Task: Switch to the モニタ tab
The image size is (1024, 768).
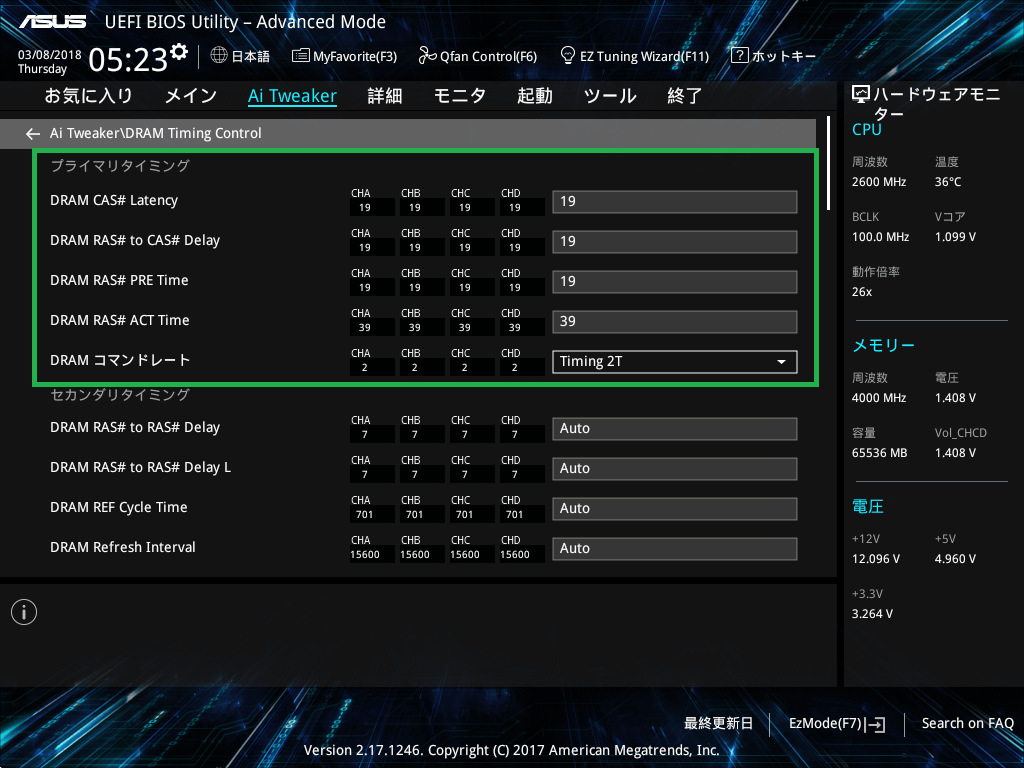Action: [x=460, y=96]
